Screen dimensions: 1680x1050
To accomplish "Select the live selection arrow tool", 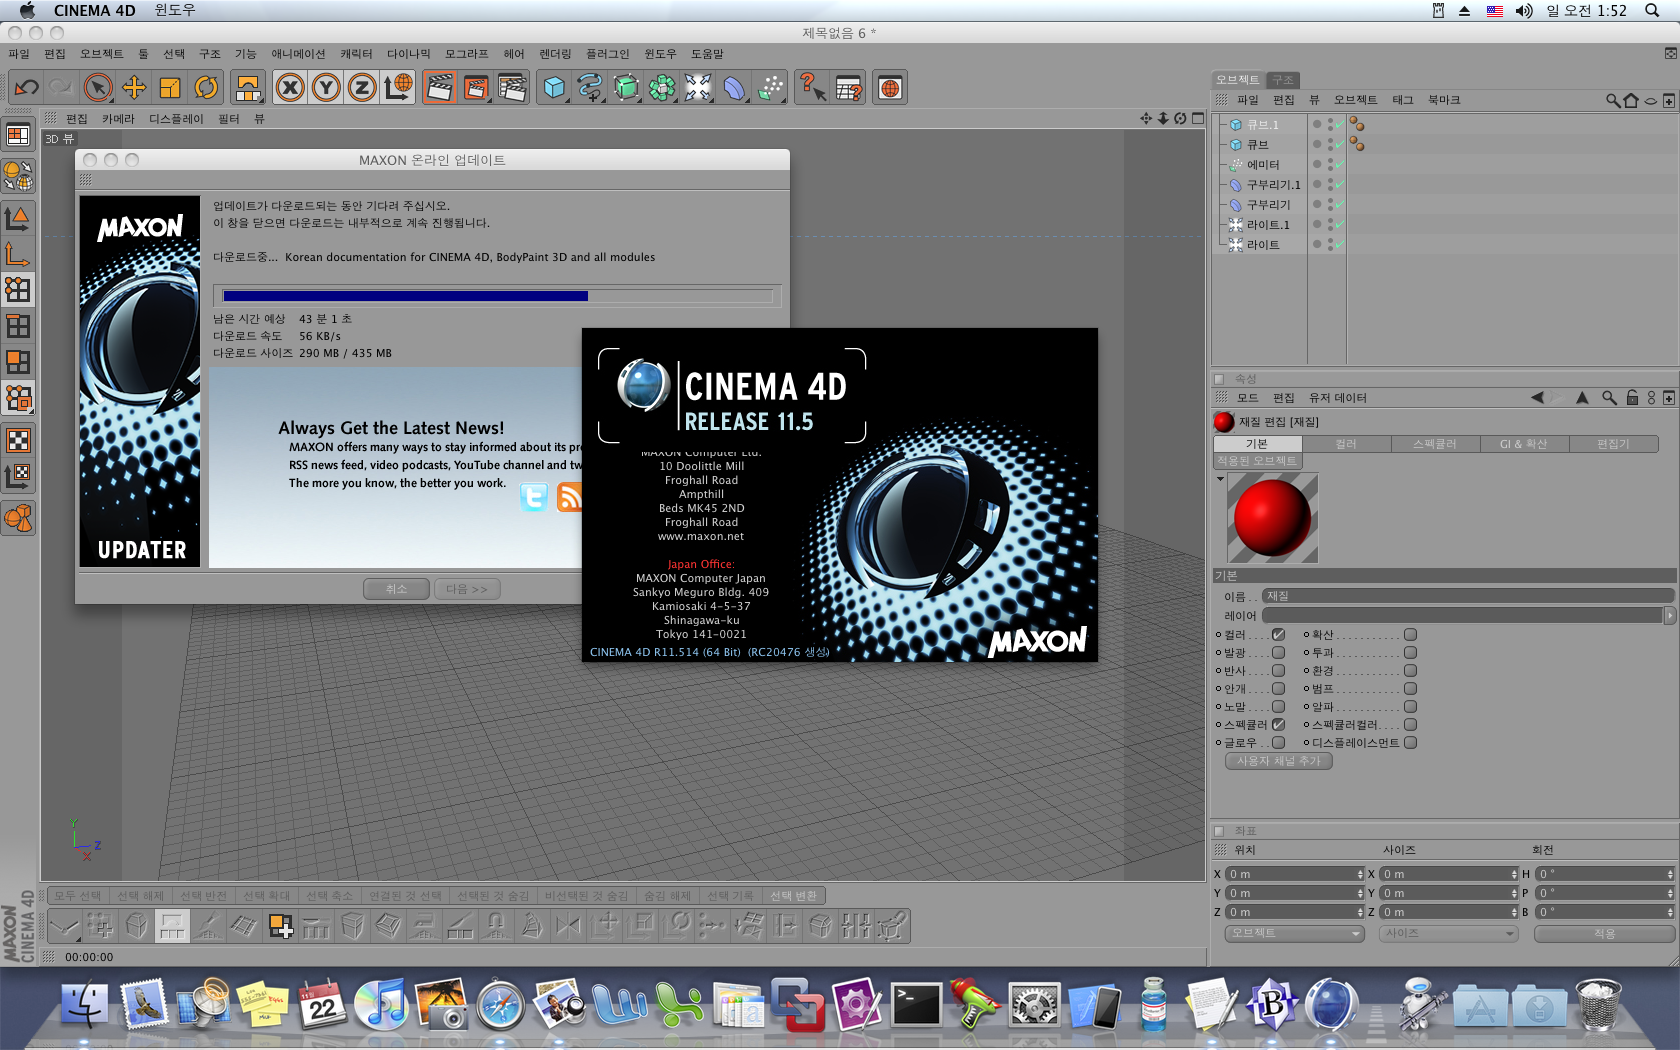I will tap(98, 88).
